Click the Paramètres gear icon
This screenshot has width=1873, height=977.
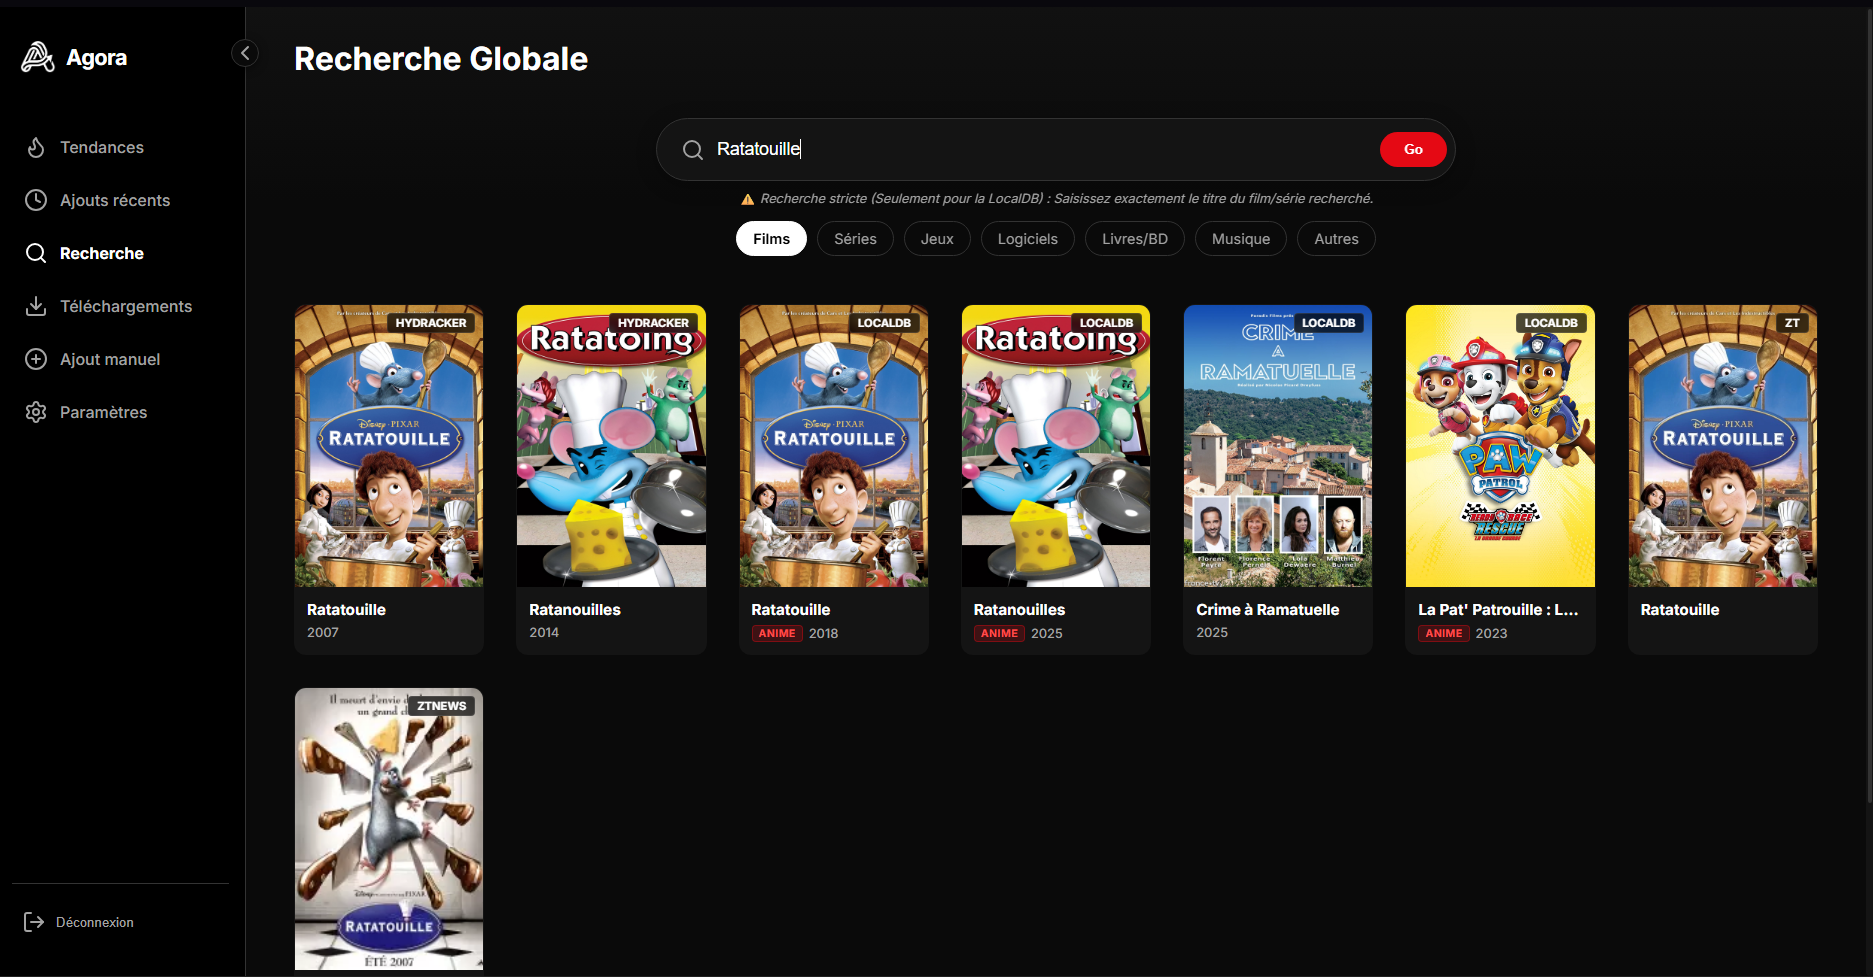(36, 412)
